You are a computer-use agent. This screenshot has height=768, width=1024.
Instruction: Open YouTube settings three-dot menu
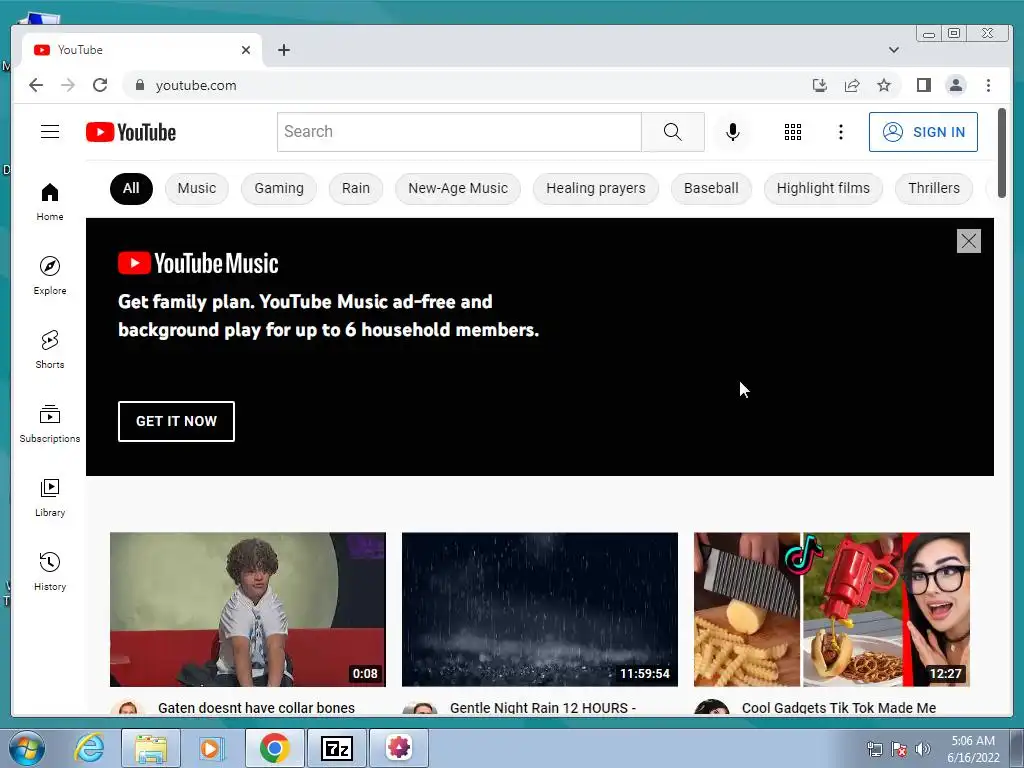pyautogui.click(x=840, y=132)
